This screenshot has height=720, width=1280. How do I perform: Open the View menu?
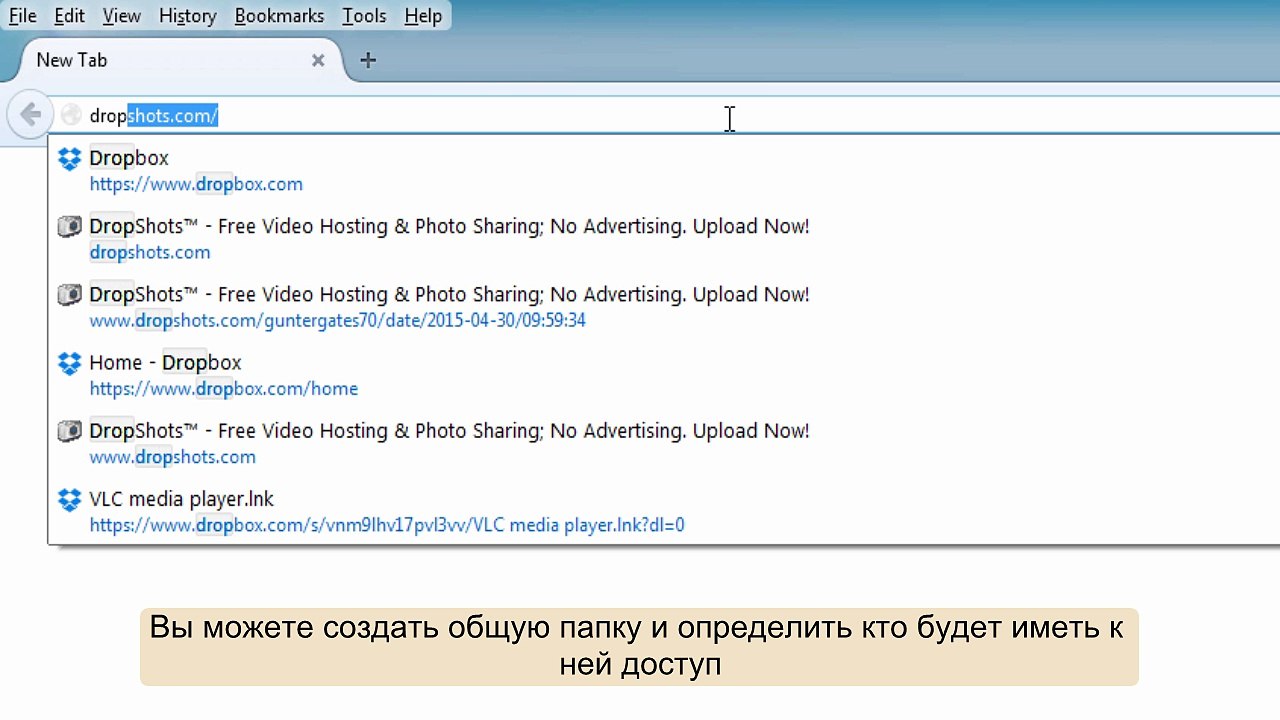click(x=122, y=16)
